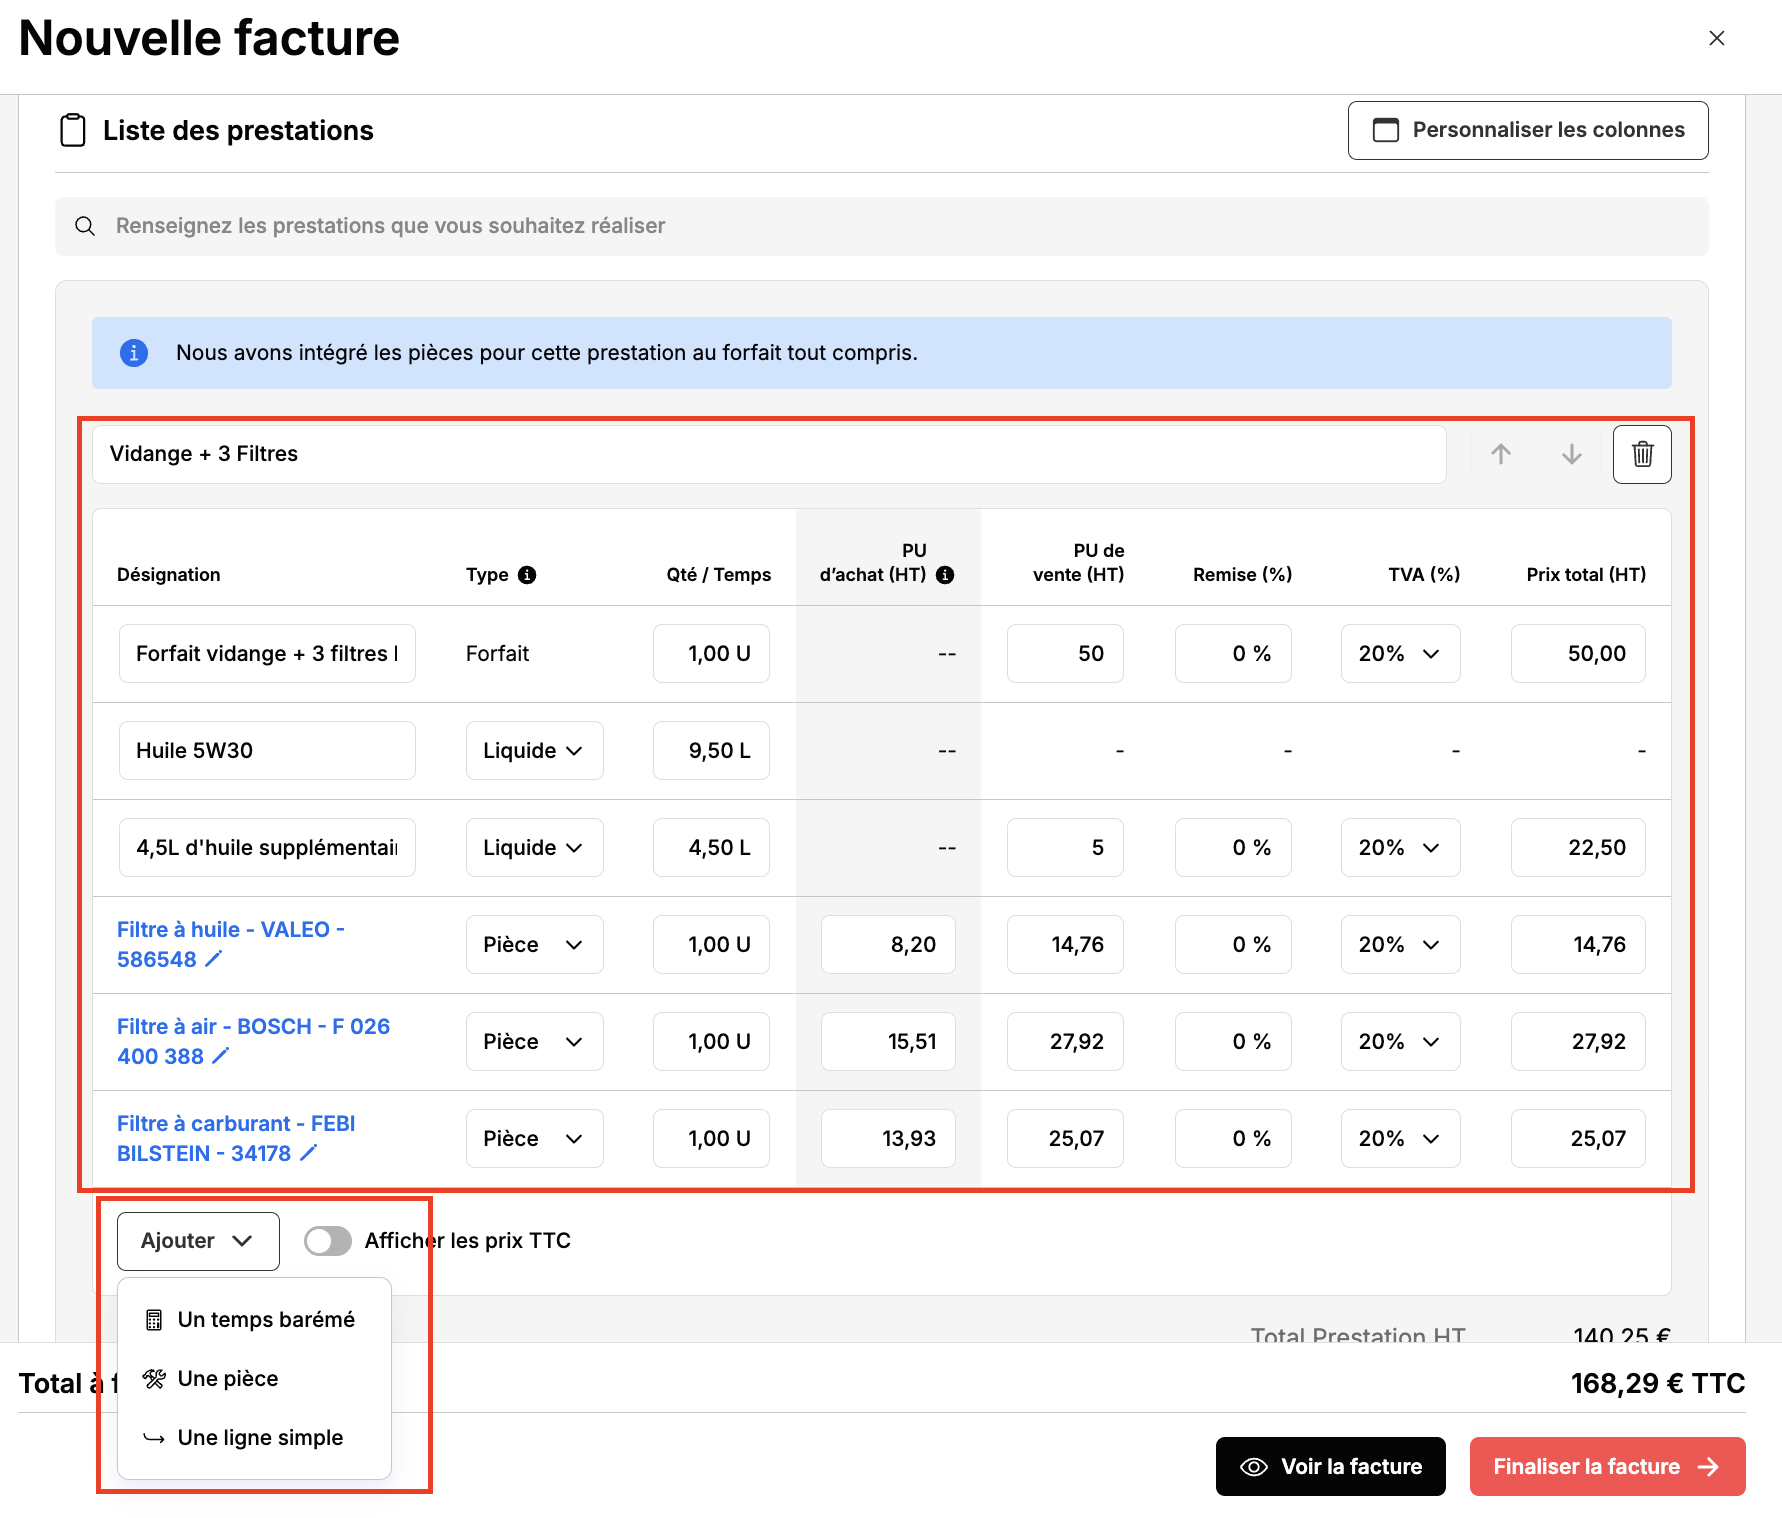Open TVA dropdown for Filtre à huile row

click(1400, 945)
